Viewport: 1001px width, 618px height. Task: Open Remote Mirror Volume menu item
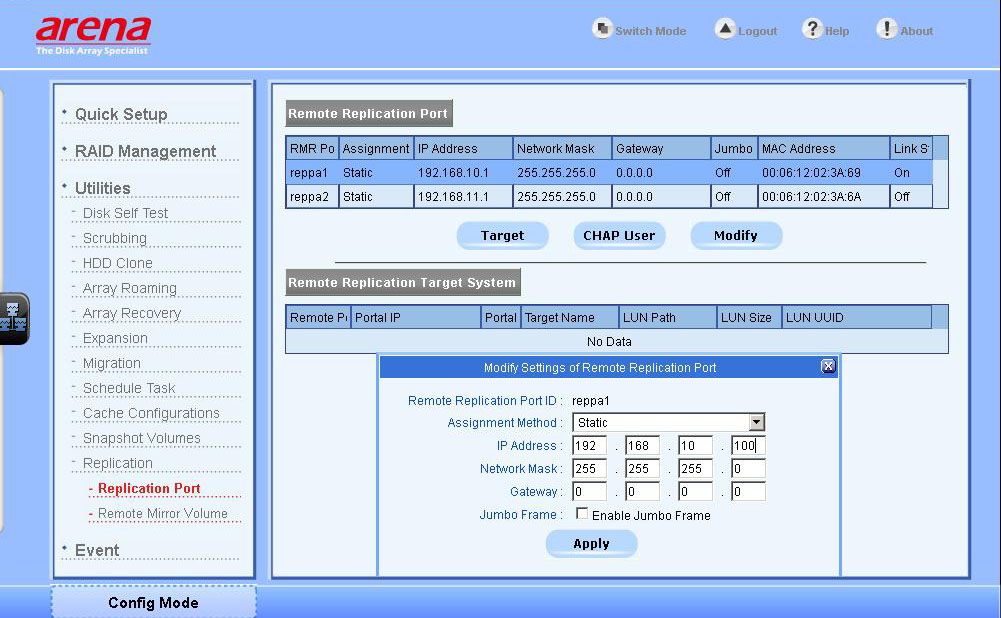pos(163,514)
